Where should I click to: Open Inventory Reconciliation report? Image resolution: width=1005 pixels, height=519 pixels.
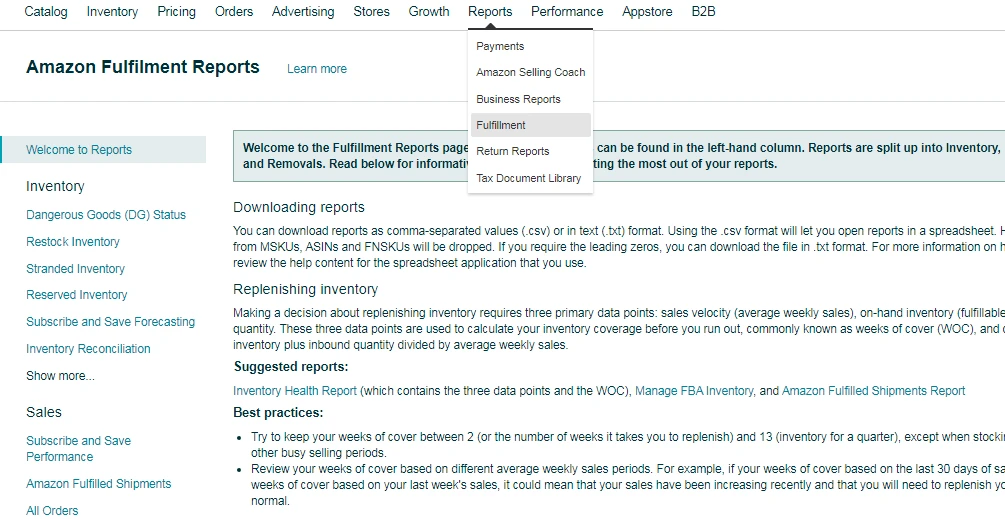point(88,349)
